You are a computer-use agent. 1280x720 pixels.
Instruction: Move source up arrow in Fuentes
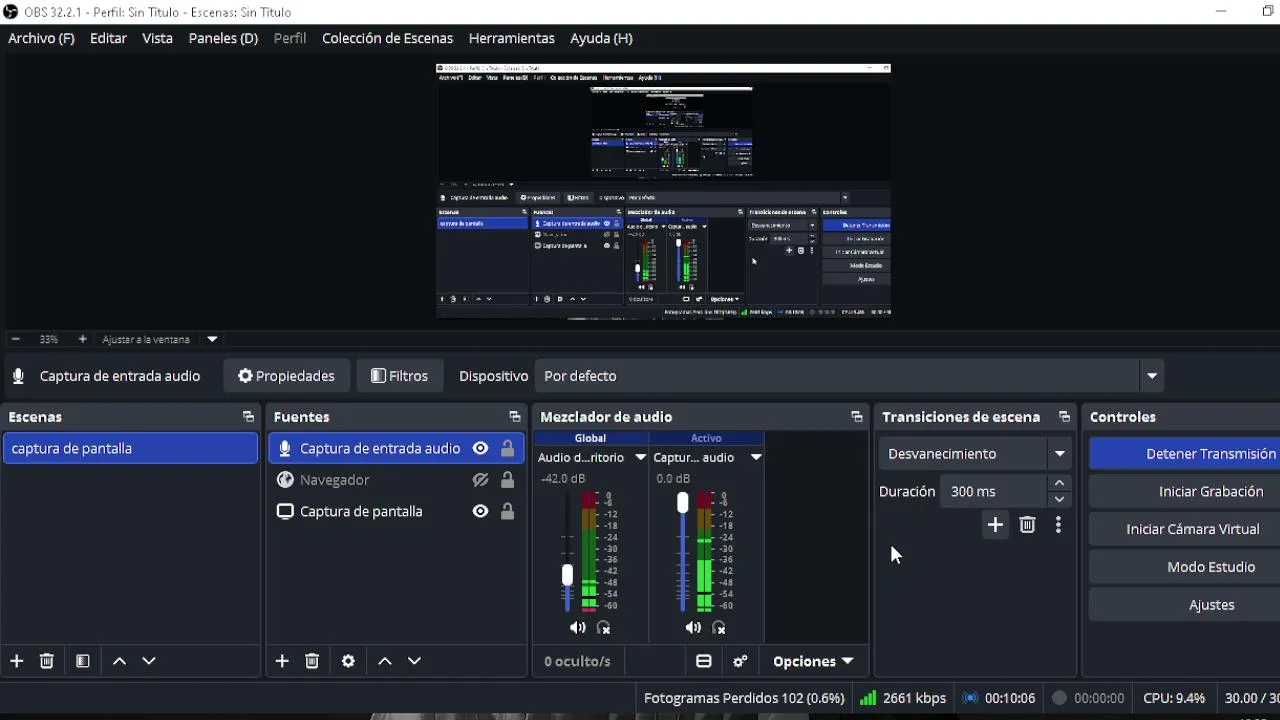click(x=384, y=661)
